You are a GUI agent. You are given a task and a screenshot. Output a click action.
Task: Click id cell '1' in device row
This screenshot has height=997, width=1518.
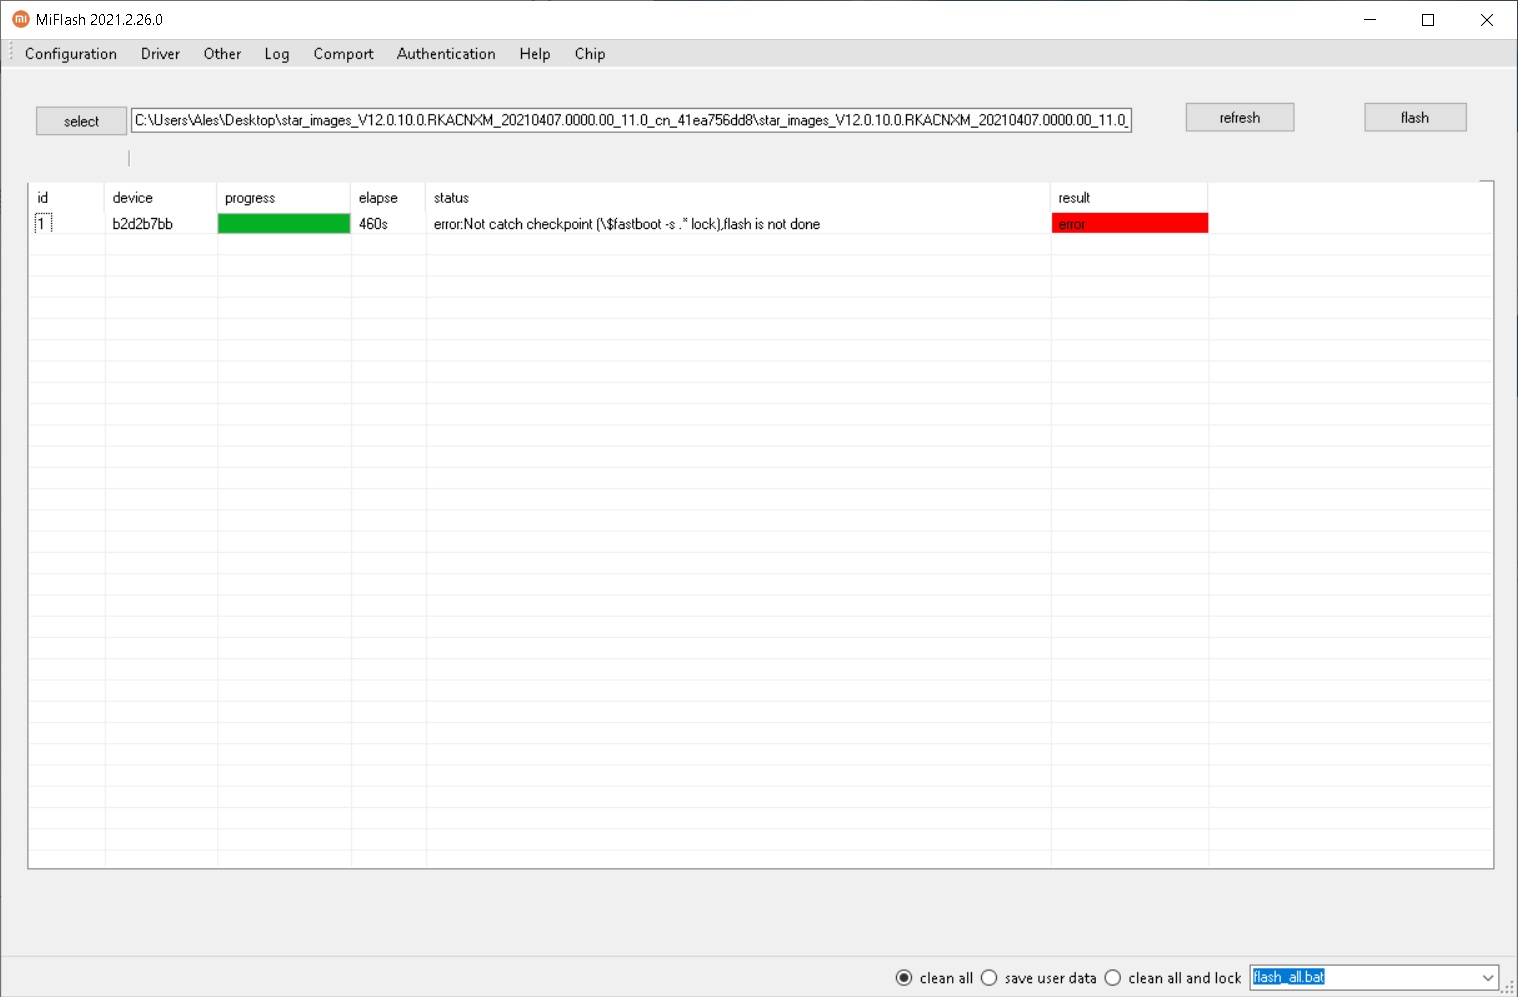click(42, 224)
